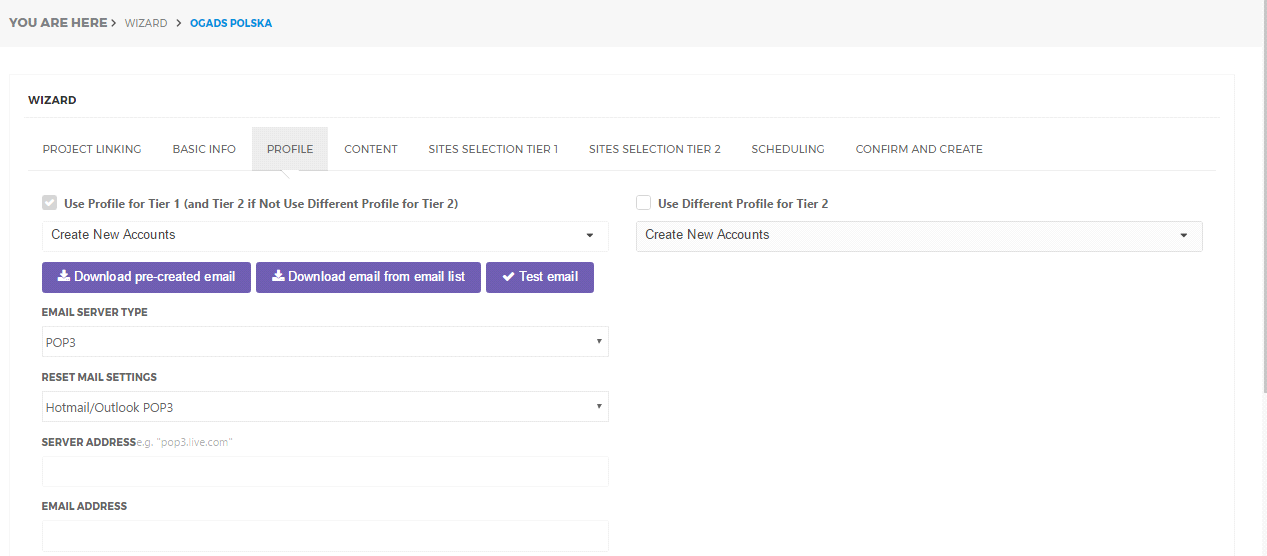Click Wizard breadcrumb link
Image resolution: width=1267 pixels, height=556 pixels.
(146, 23)
